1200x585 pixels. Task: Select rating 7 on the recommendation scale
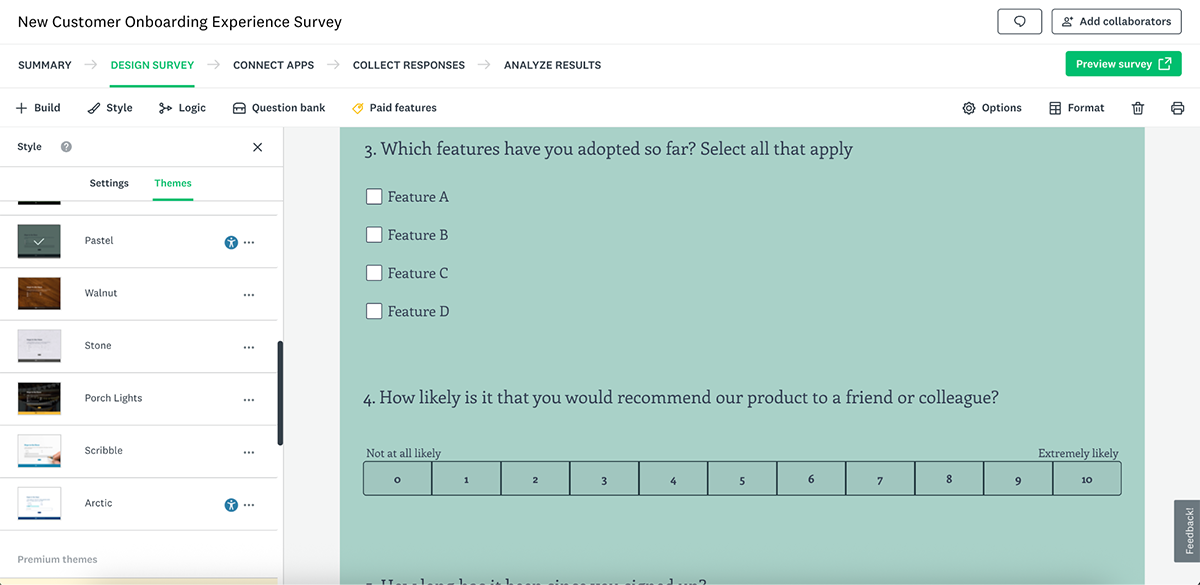click(880, 478)
